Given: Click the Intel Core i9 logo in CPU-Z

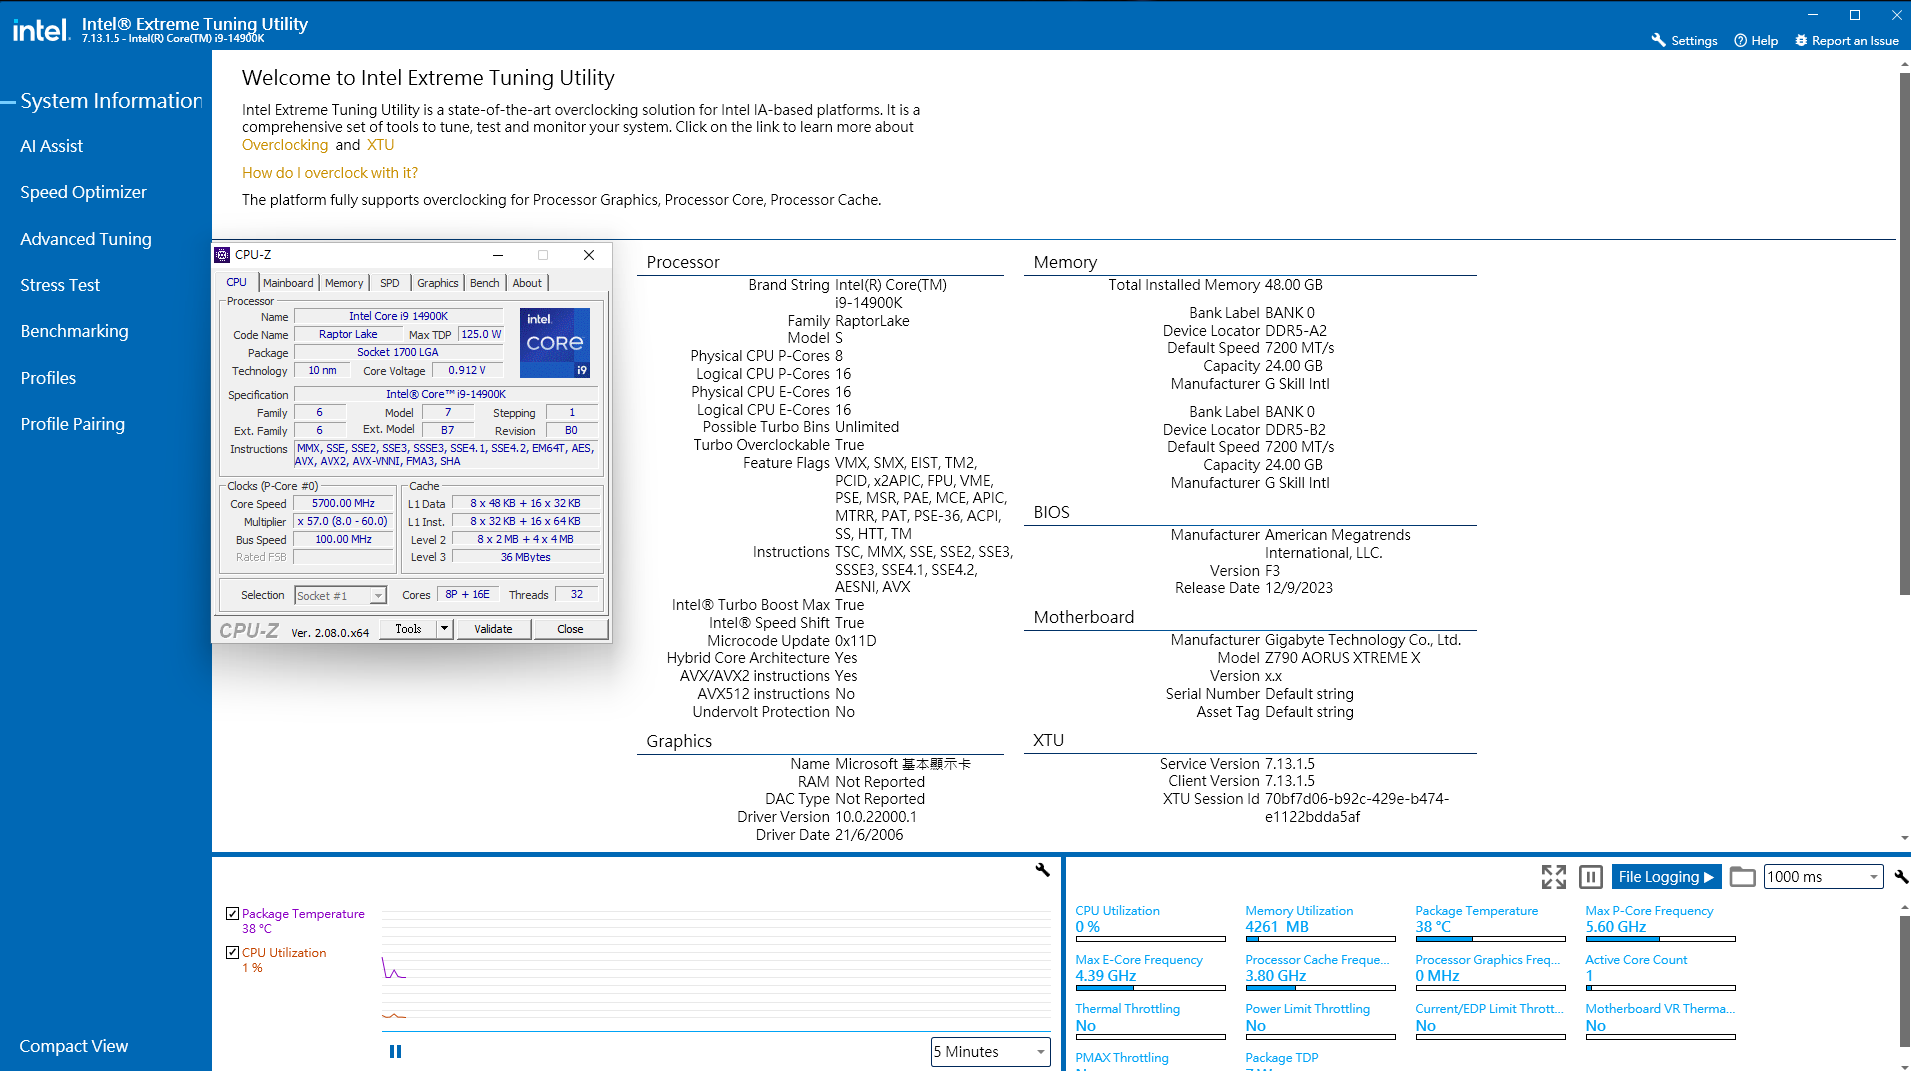Looking at the screenshot, I should click(555, 342).
